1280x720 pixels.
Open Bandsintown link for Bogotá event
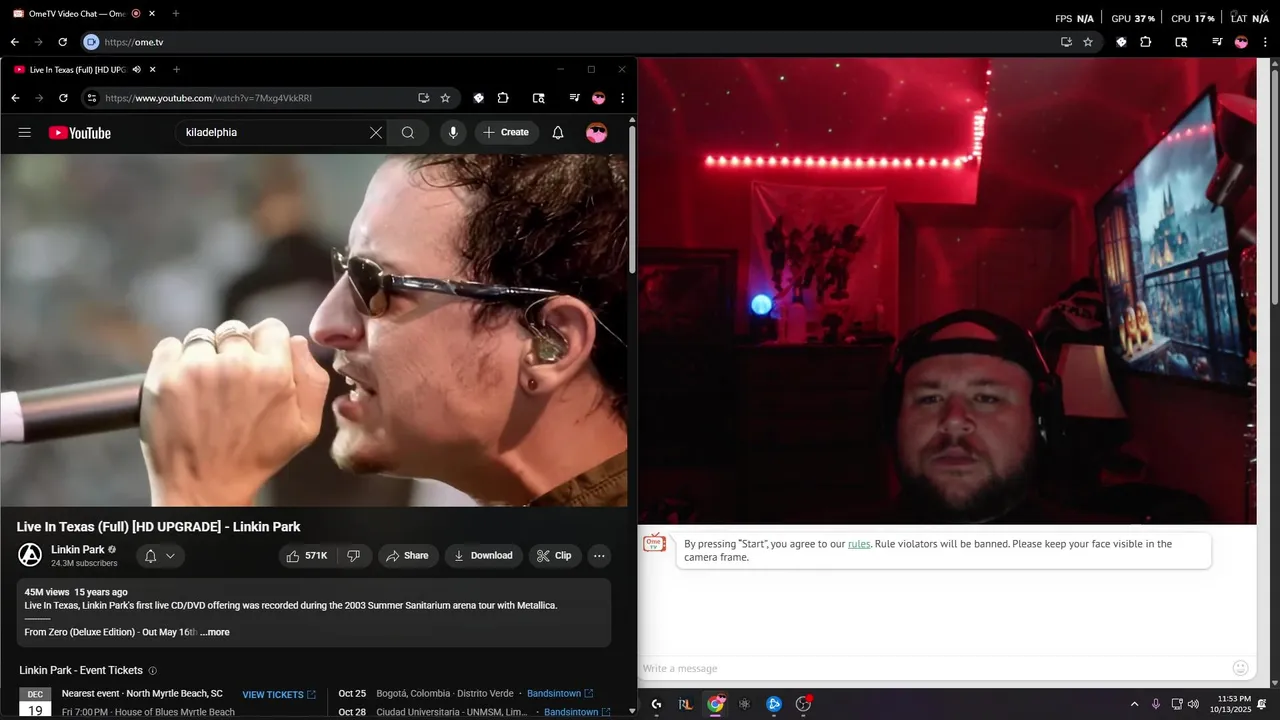tap(560, 693)
